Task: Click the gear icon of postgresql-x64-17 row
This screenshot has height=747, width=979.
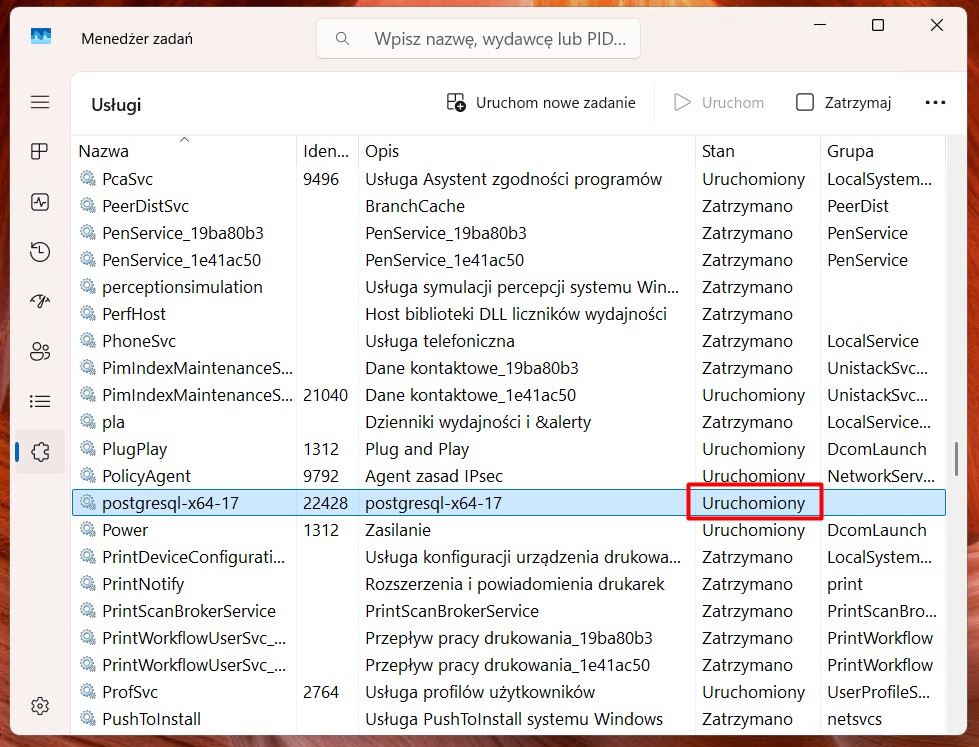Action: [88, 503]
